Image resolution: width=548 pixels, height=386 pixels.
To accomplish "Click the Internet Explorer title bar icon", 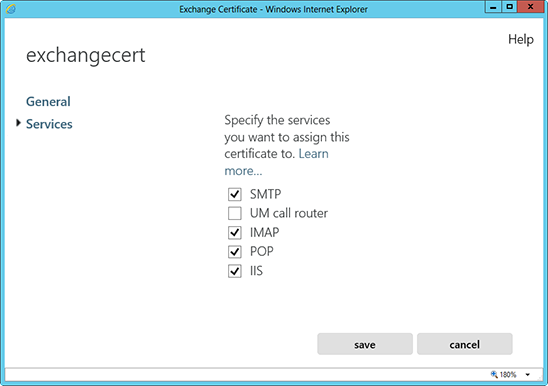I will [x=11, y=9].
